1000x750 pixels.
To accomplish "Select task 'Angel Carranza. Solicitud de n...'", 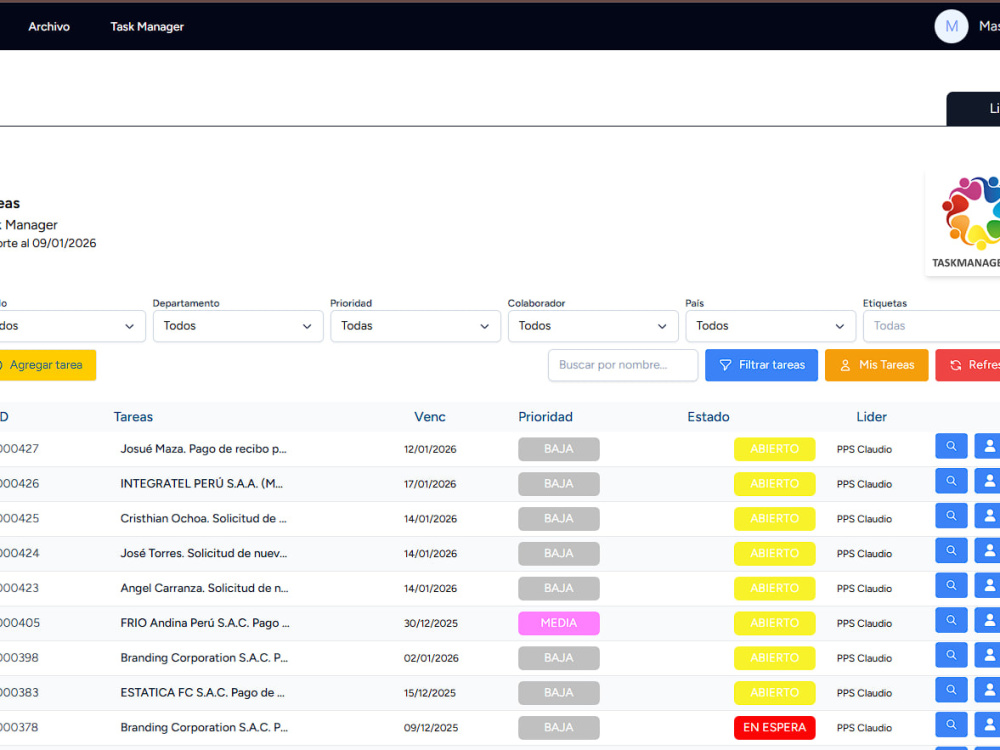I will (204, 588).
